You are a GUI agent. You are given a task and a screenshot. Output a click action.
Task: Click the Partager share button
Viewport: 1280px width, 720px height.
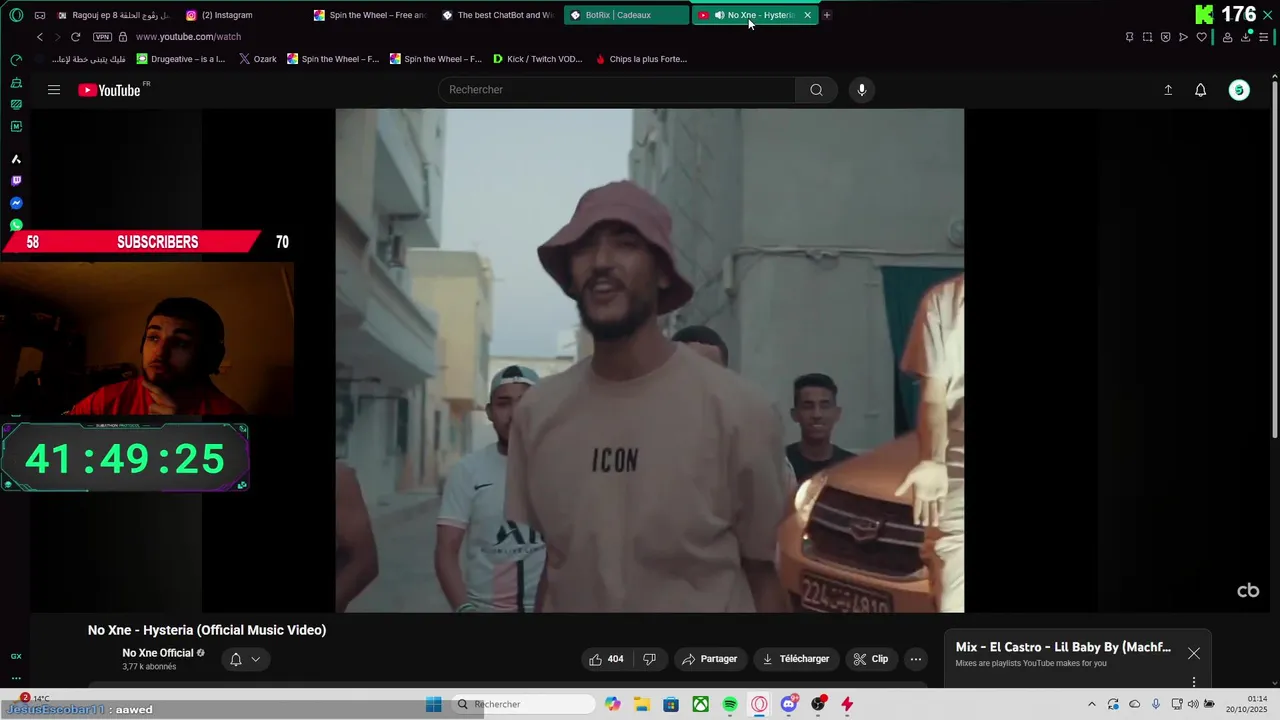[x=709, y=659]
